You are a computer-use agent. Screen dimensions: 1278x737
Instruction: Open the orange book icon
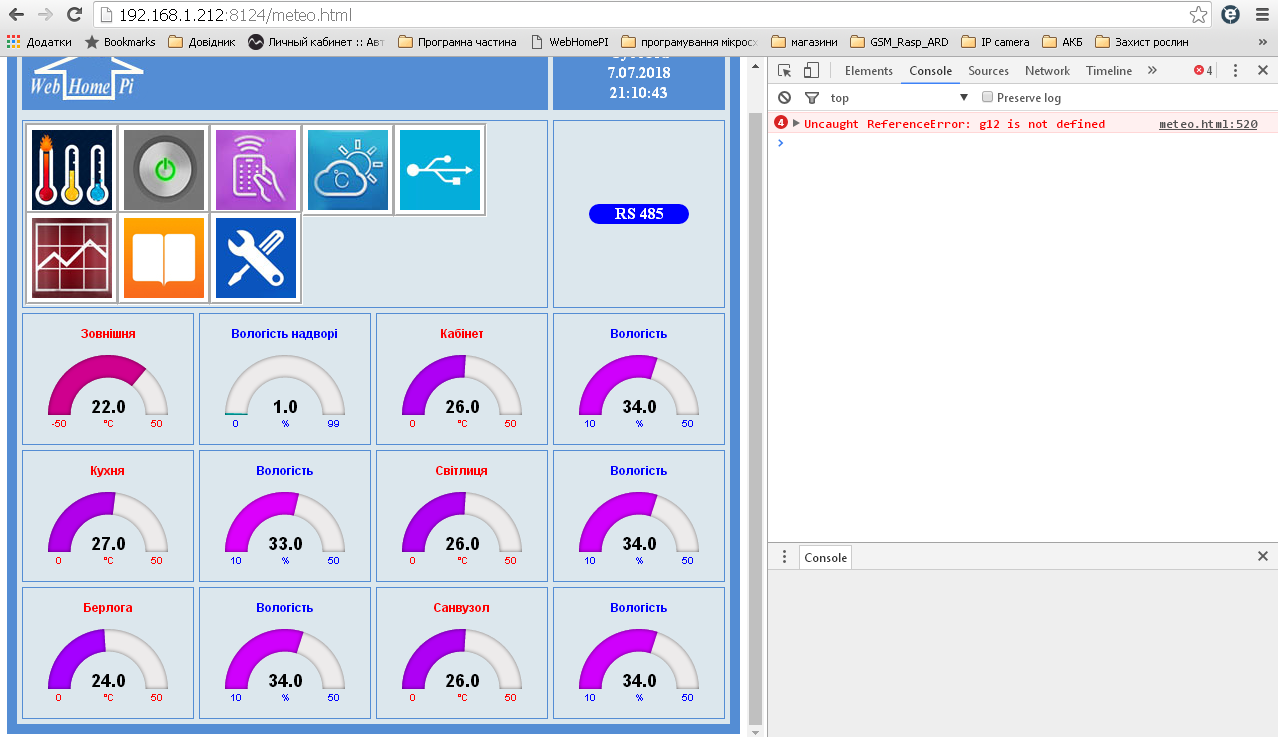164,257
